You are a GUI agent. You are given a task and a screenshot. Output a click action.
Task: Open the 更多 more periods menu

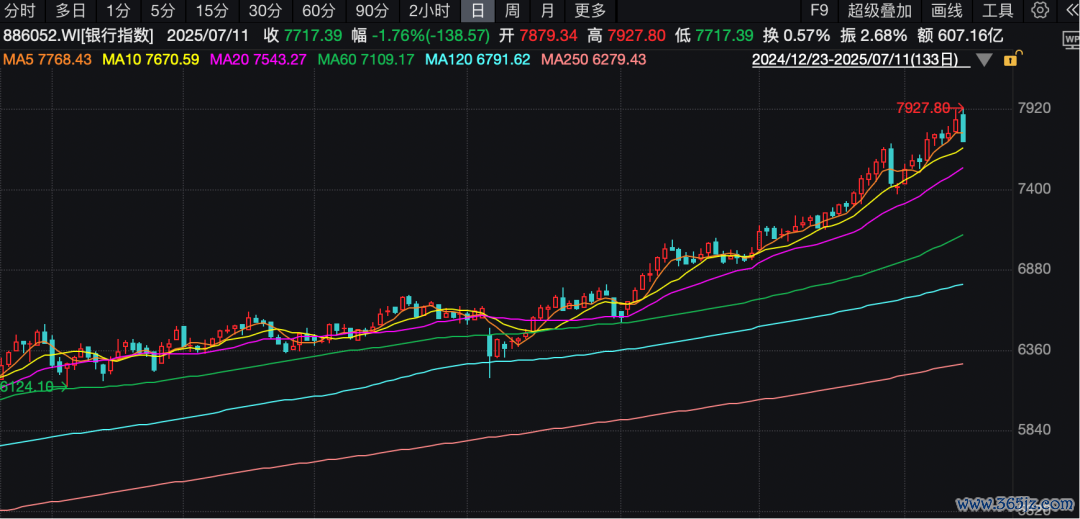tap(590, 10)
